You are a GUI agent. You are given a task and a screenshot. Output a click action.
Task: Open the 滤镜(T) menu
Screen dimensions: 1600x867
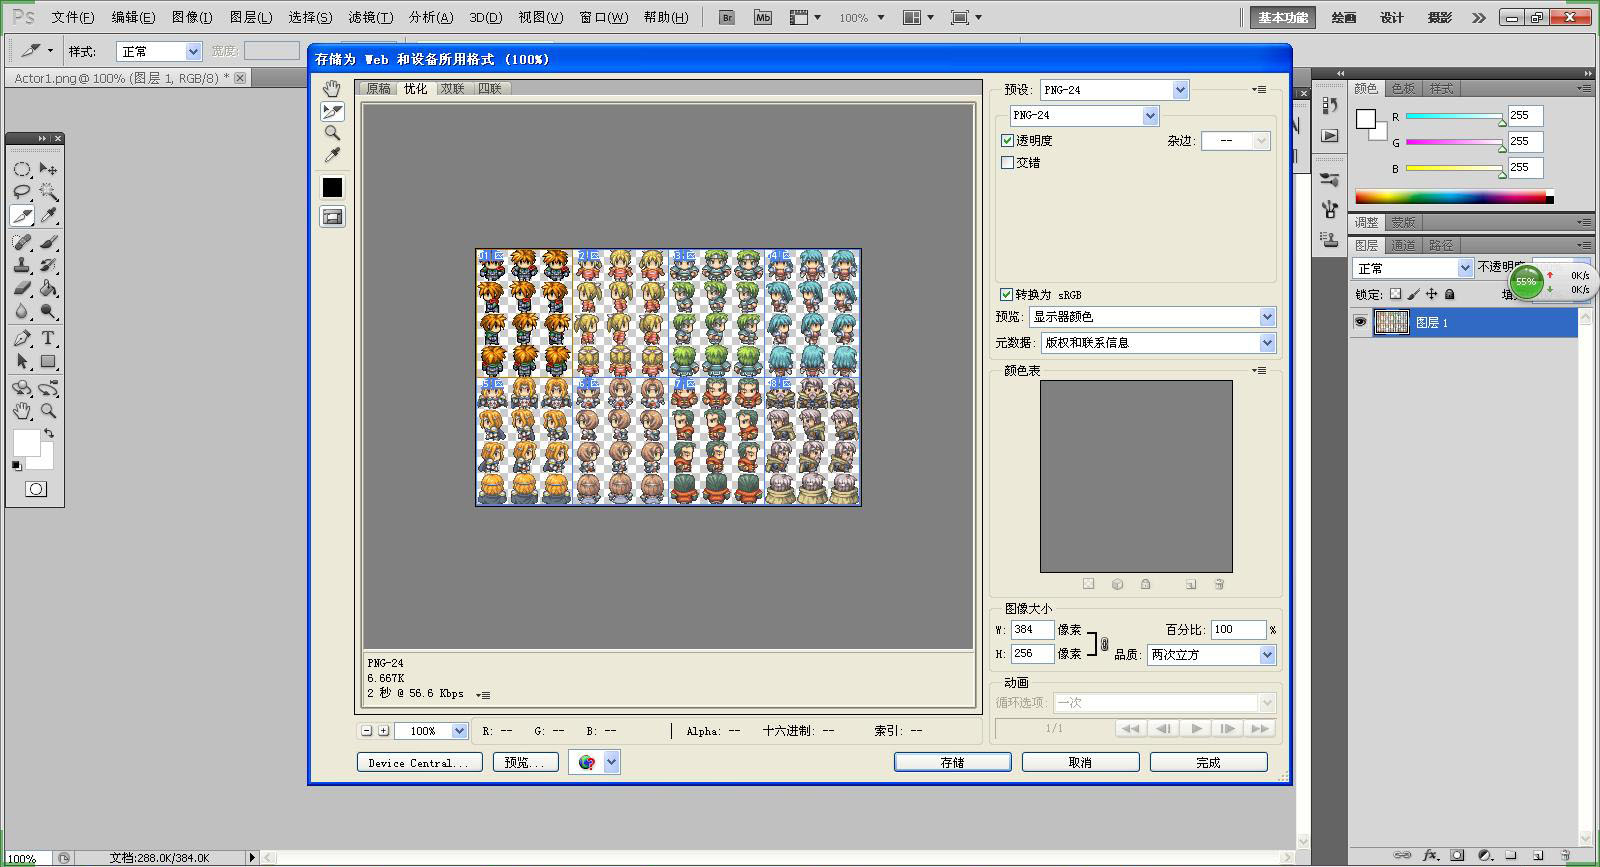coord(370,17)
